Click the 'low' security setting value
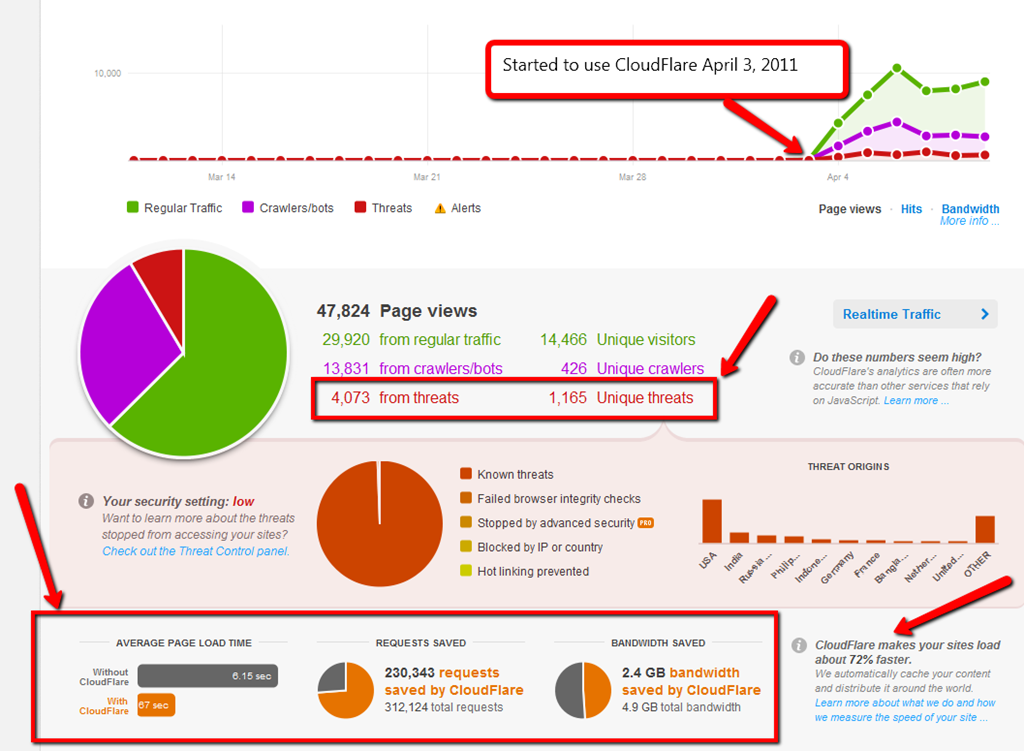Viewport: 1024px width, 751px height. coord(244,502)
